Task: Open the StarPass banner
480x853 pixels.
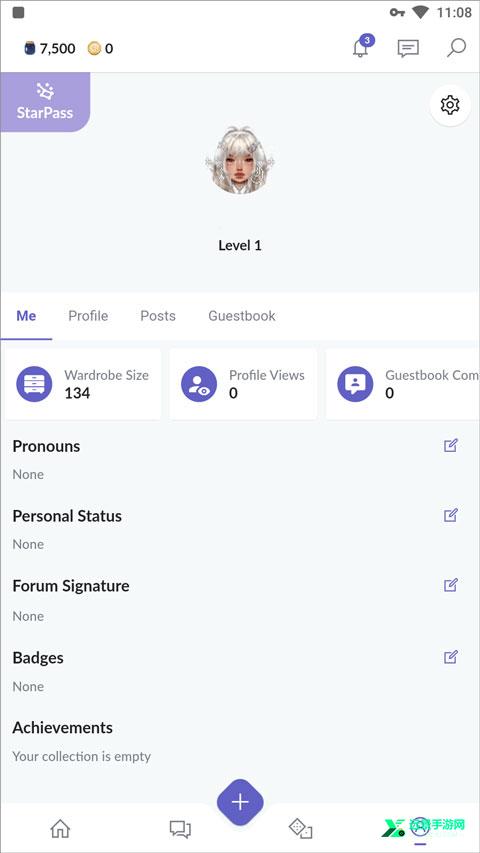Action: [45, 102]
